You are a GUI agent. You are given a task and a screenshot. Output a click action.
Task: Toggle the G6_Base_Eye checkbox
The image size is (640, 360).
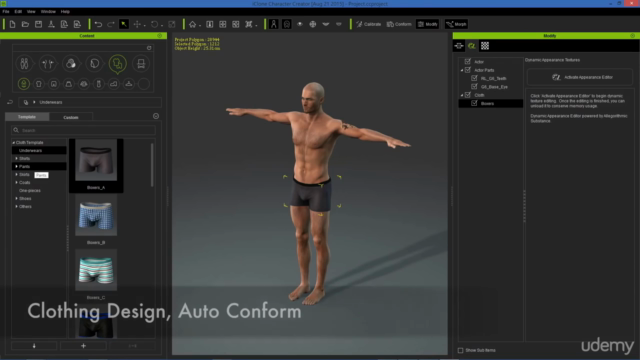[x=474, y=87]
